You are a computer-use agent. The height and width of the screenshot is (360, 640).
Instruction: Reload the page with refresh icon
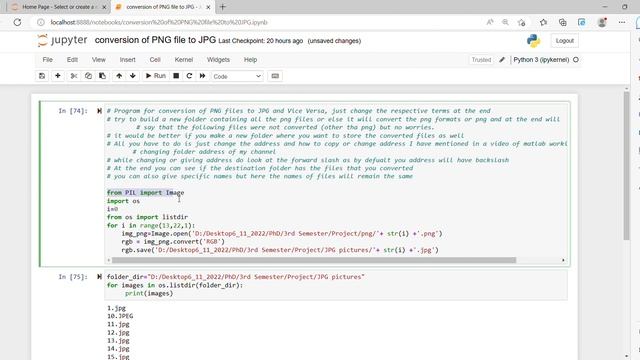click(17, 22)
